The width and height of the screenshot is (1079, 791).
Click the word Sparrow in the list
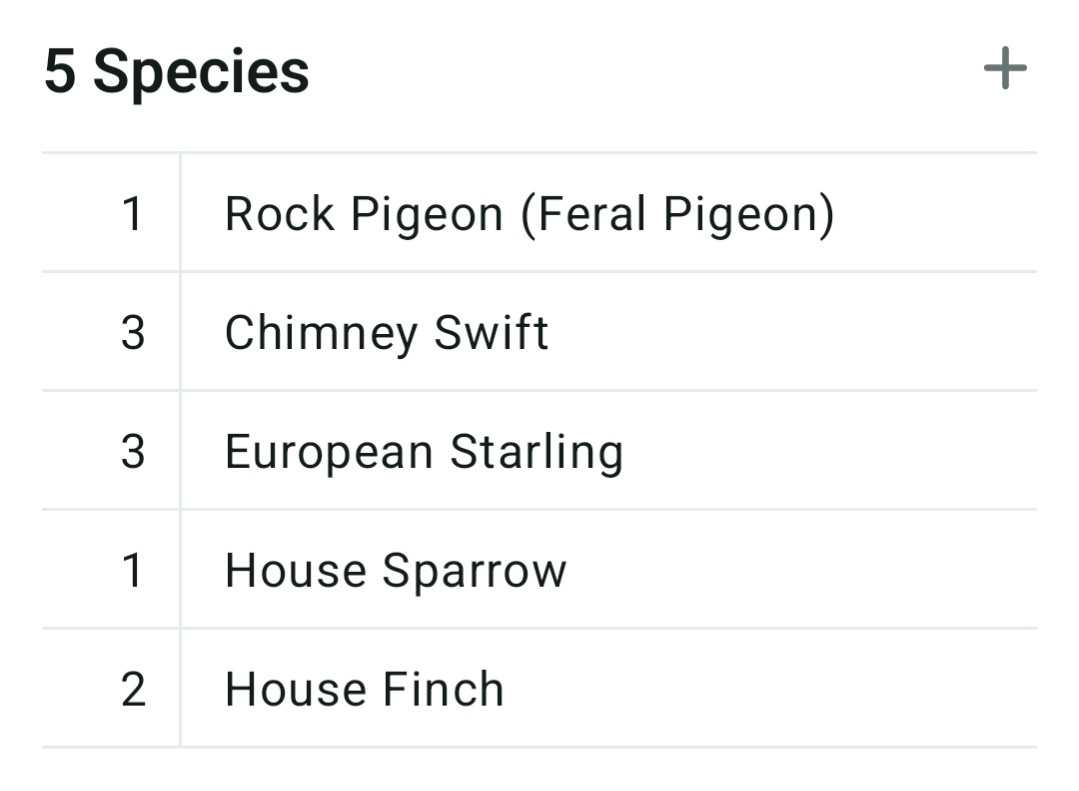tap(474, 571)
